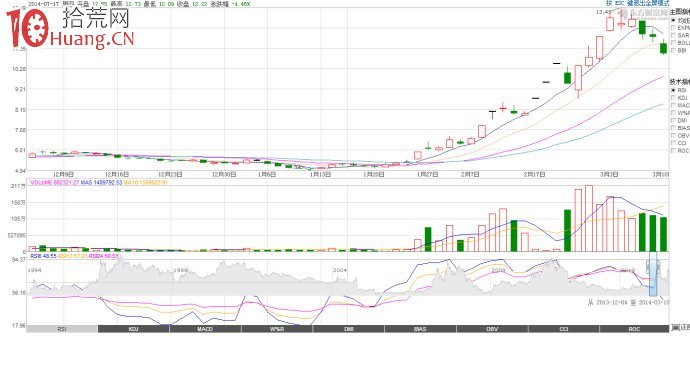Click the 7.08 price axis value
The width and height of the screenshot is (690, 387).
pos(21,130)
